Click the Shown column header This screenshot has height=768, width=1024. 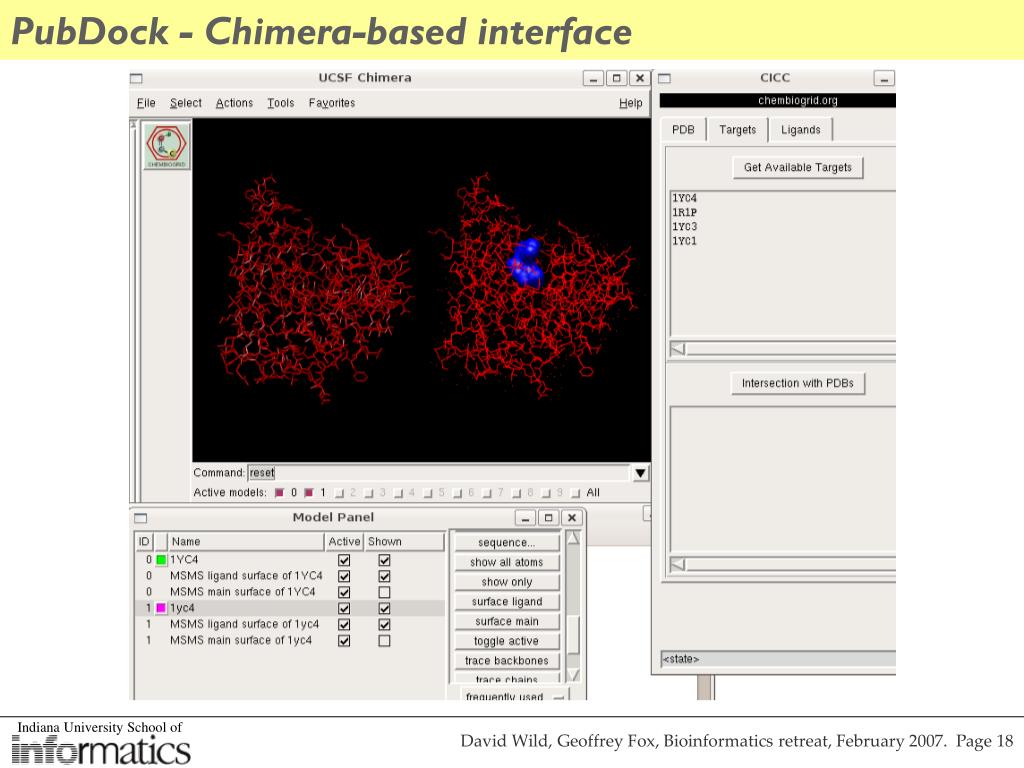click(404, 541)
